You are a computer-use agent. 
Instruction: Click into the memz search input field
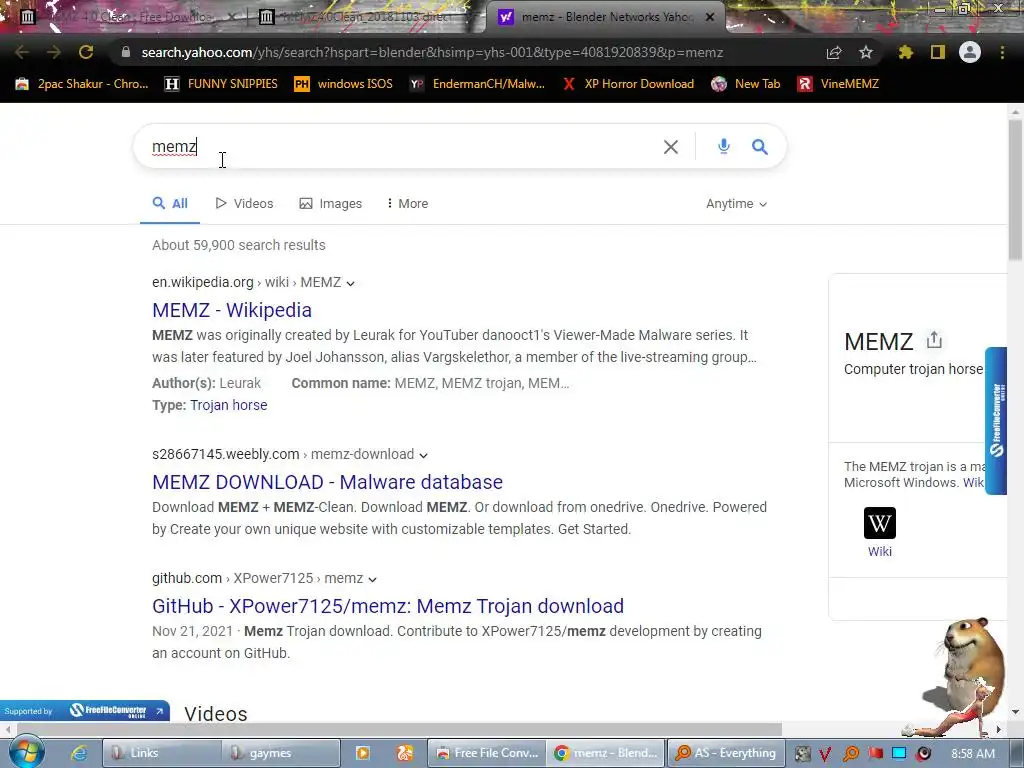tap(405, 146)
